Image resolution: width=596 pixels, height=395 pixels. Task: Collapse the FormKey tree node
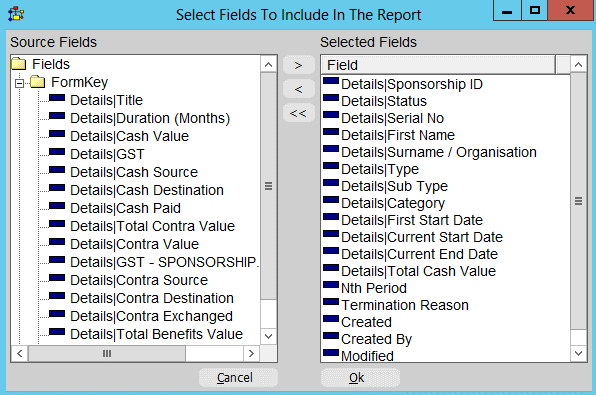tap(19, 83)
